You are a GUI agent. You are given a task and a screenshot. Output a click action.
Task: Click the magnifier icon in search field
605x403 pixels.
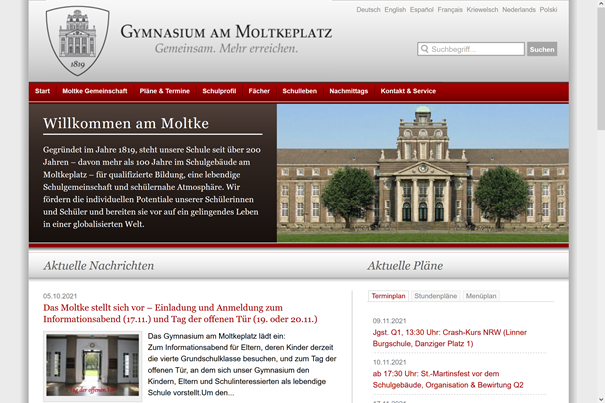[x=424, y=49]
